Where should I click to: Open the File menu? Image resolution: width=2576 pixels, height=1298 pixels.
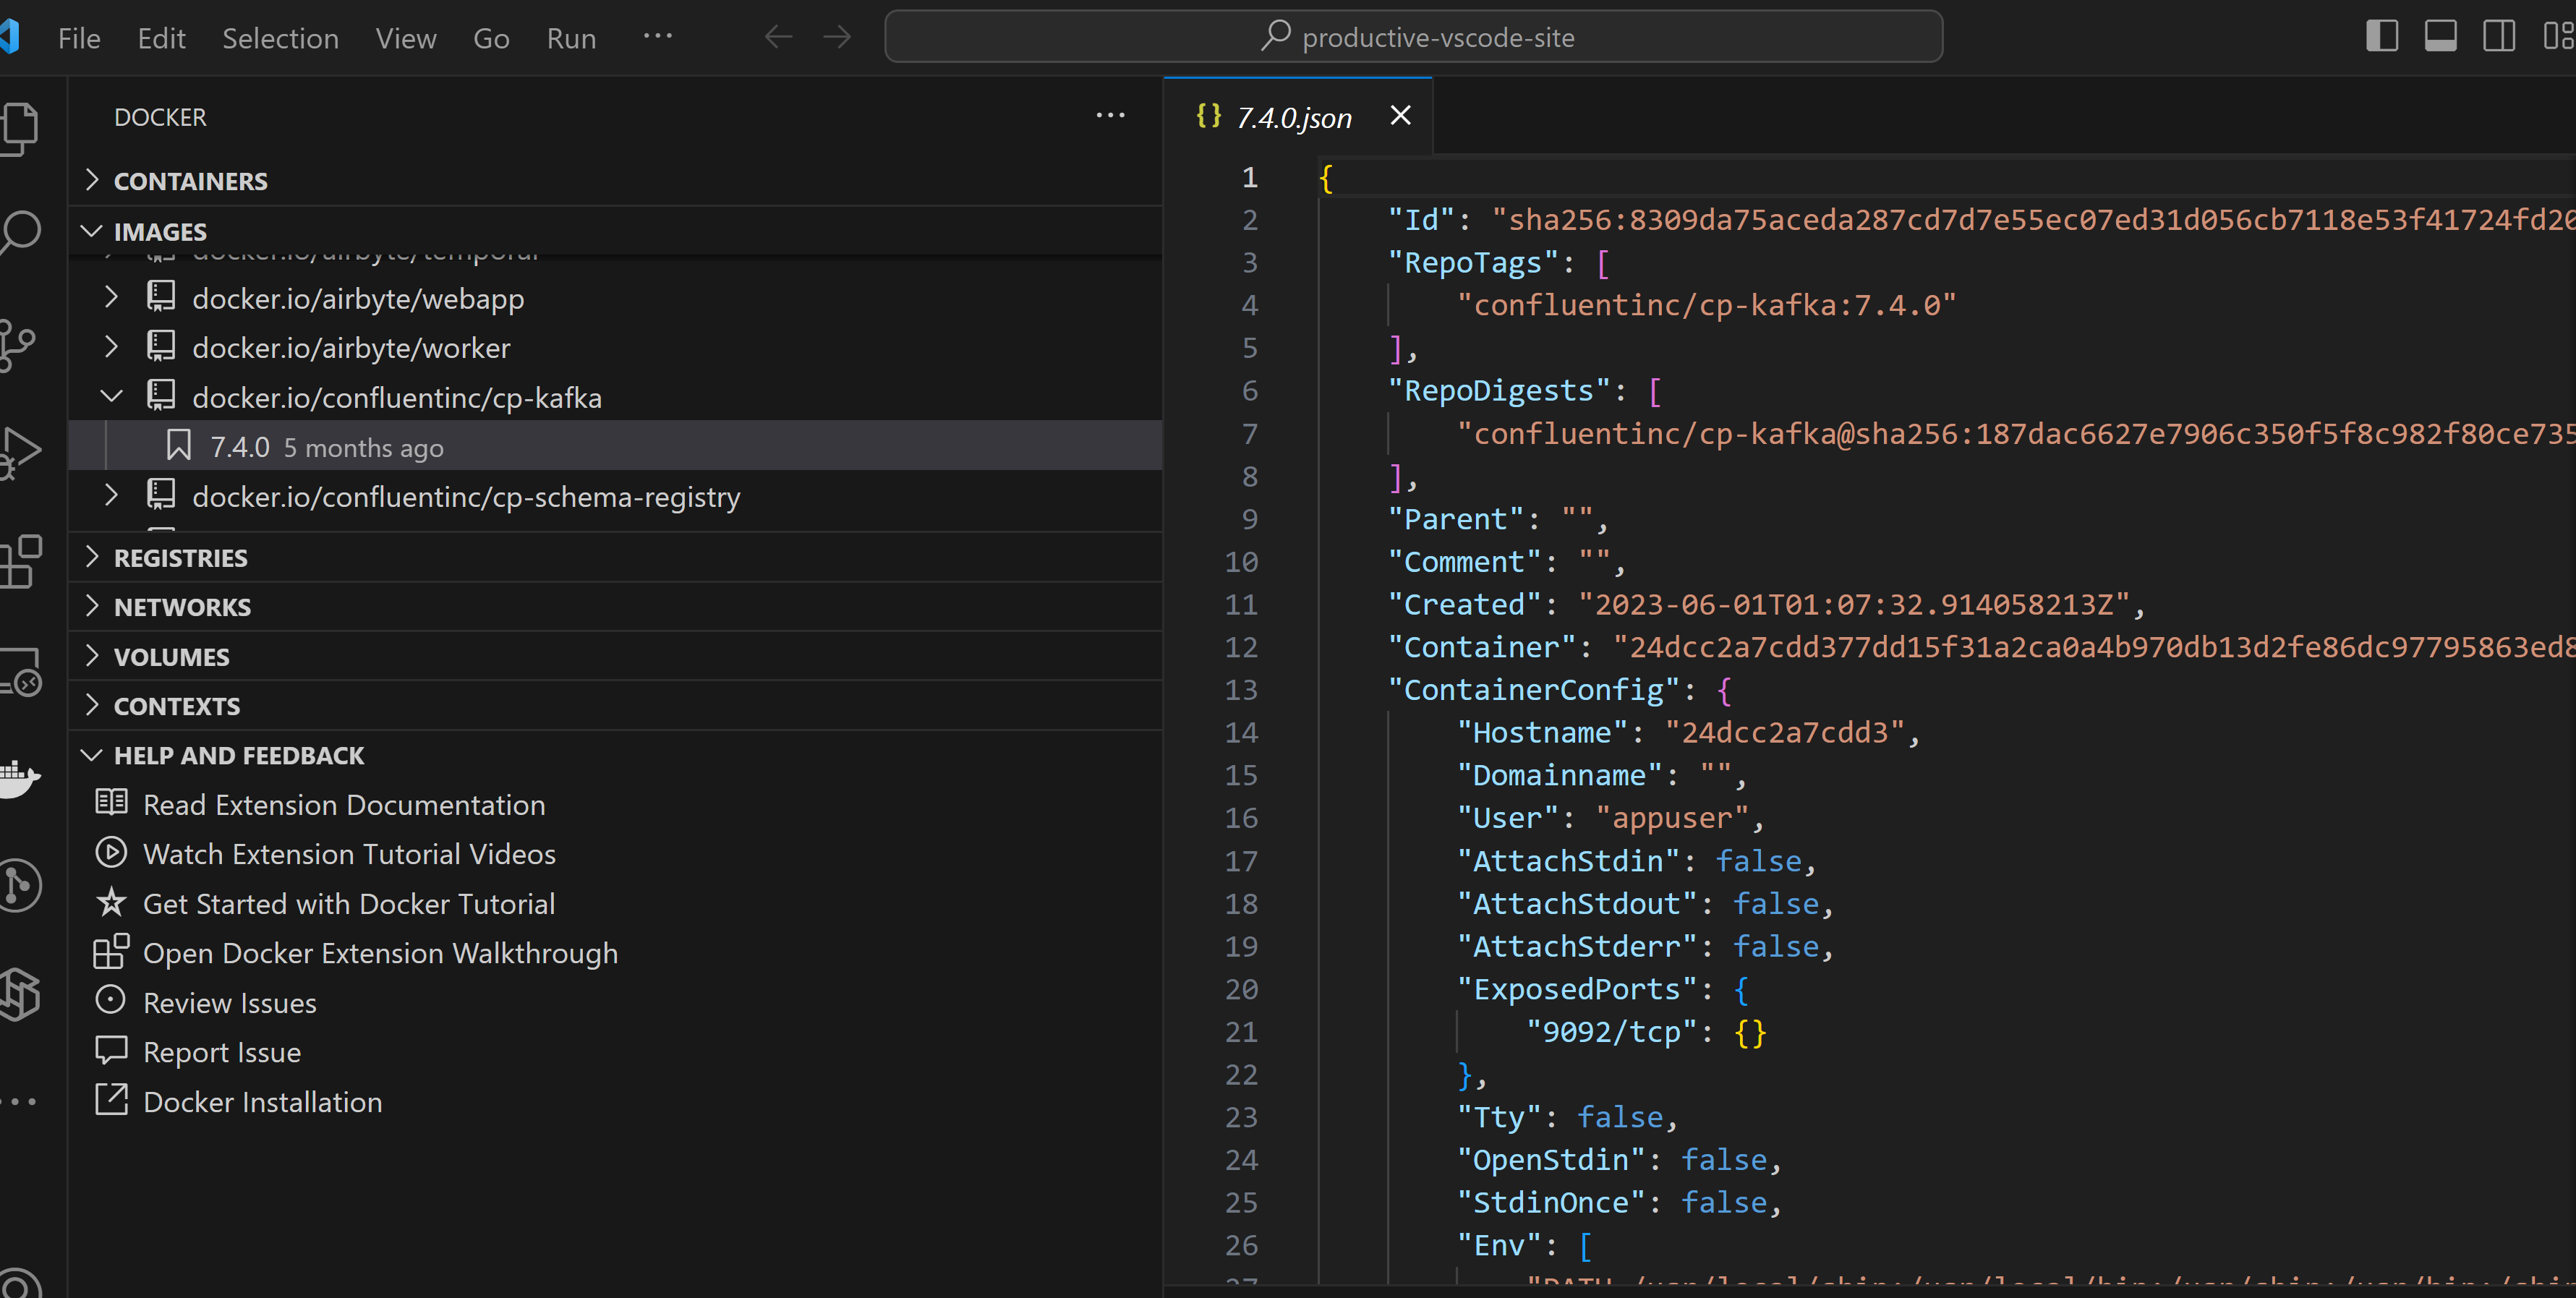point(79,38)
